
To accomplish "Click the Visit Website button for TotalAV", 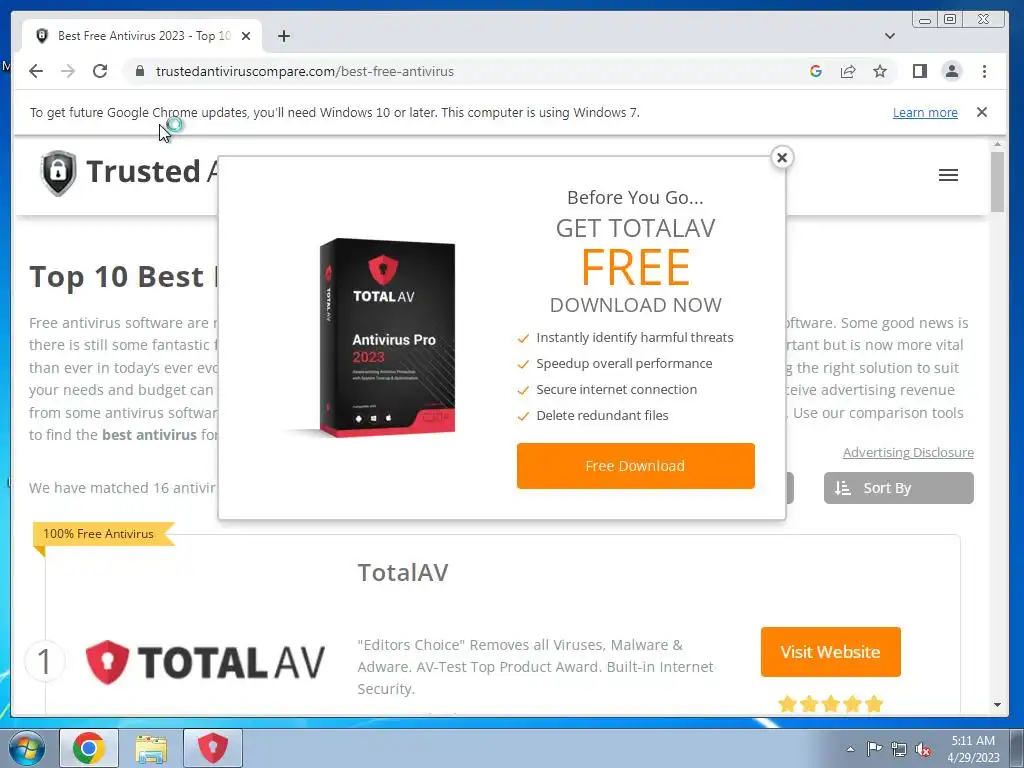I will pos(830,652).
